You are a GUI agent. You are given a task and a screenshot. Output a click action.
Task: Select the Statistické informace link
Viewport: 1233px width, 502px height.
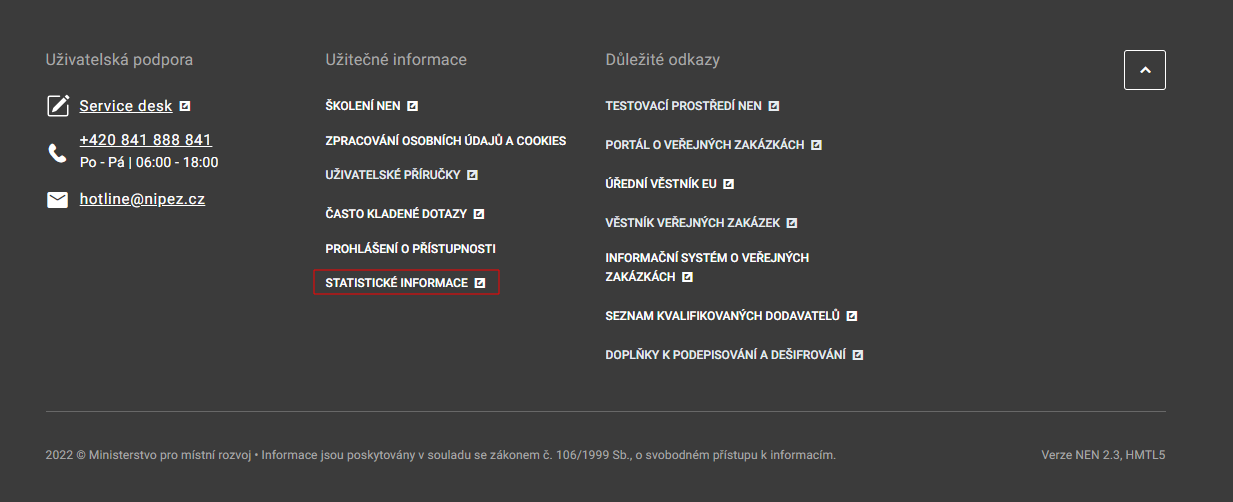[397, 283]
